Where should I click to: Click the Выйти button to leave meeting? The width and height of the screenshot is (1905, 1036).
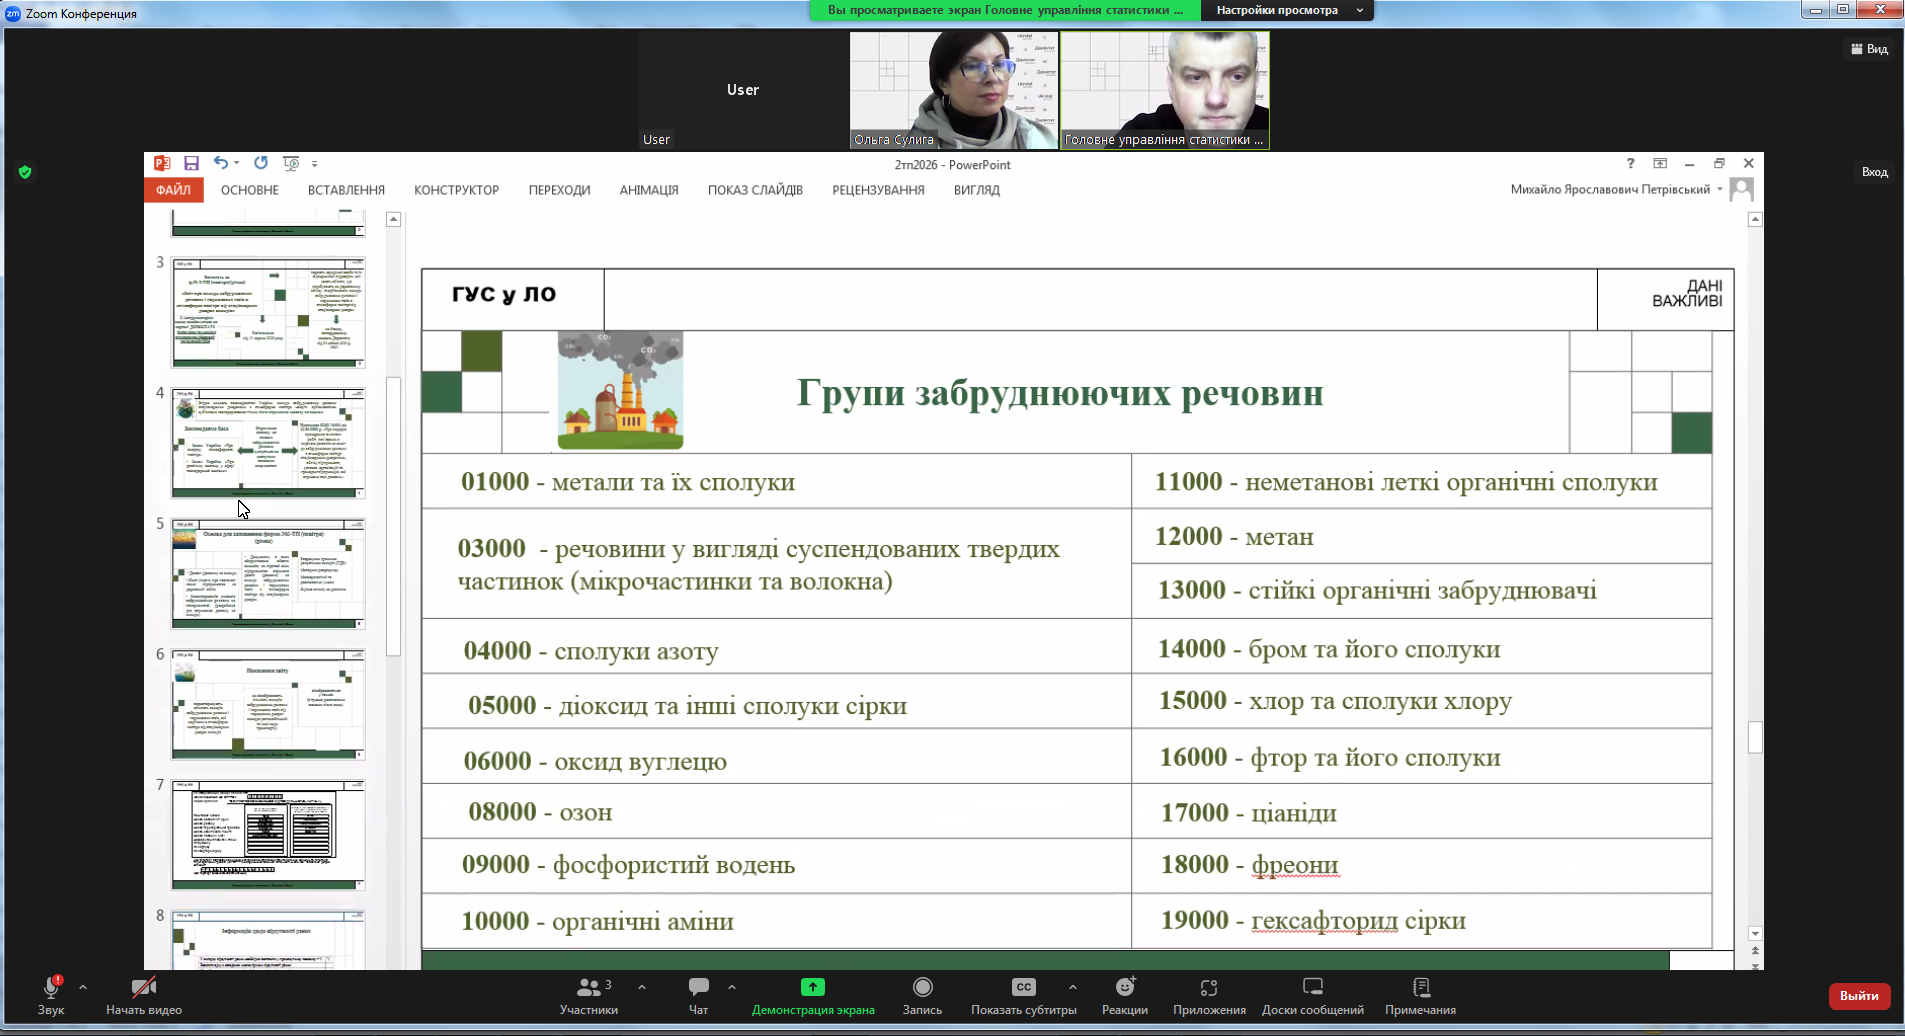[1857, 996]
